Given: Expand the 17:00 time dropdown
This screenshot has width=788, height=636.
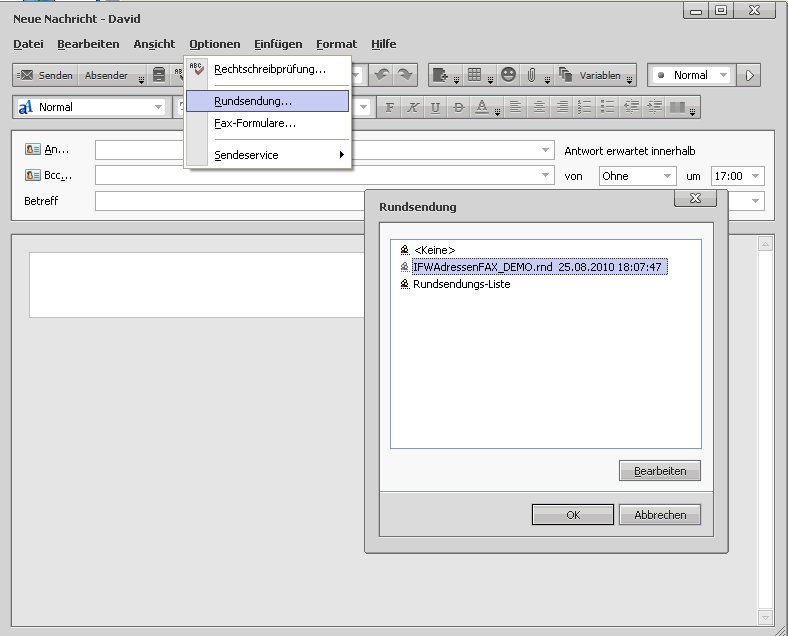Looking at the screenshot, I should click(737, 176).
